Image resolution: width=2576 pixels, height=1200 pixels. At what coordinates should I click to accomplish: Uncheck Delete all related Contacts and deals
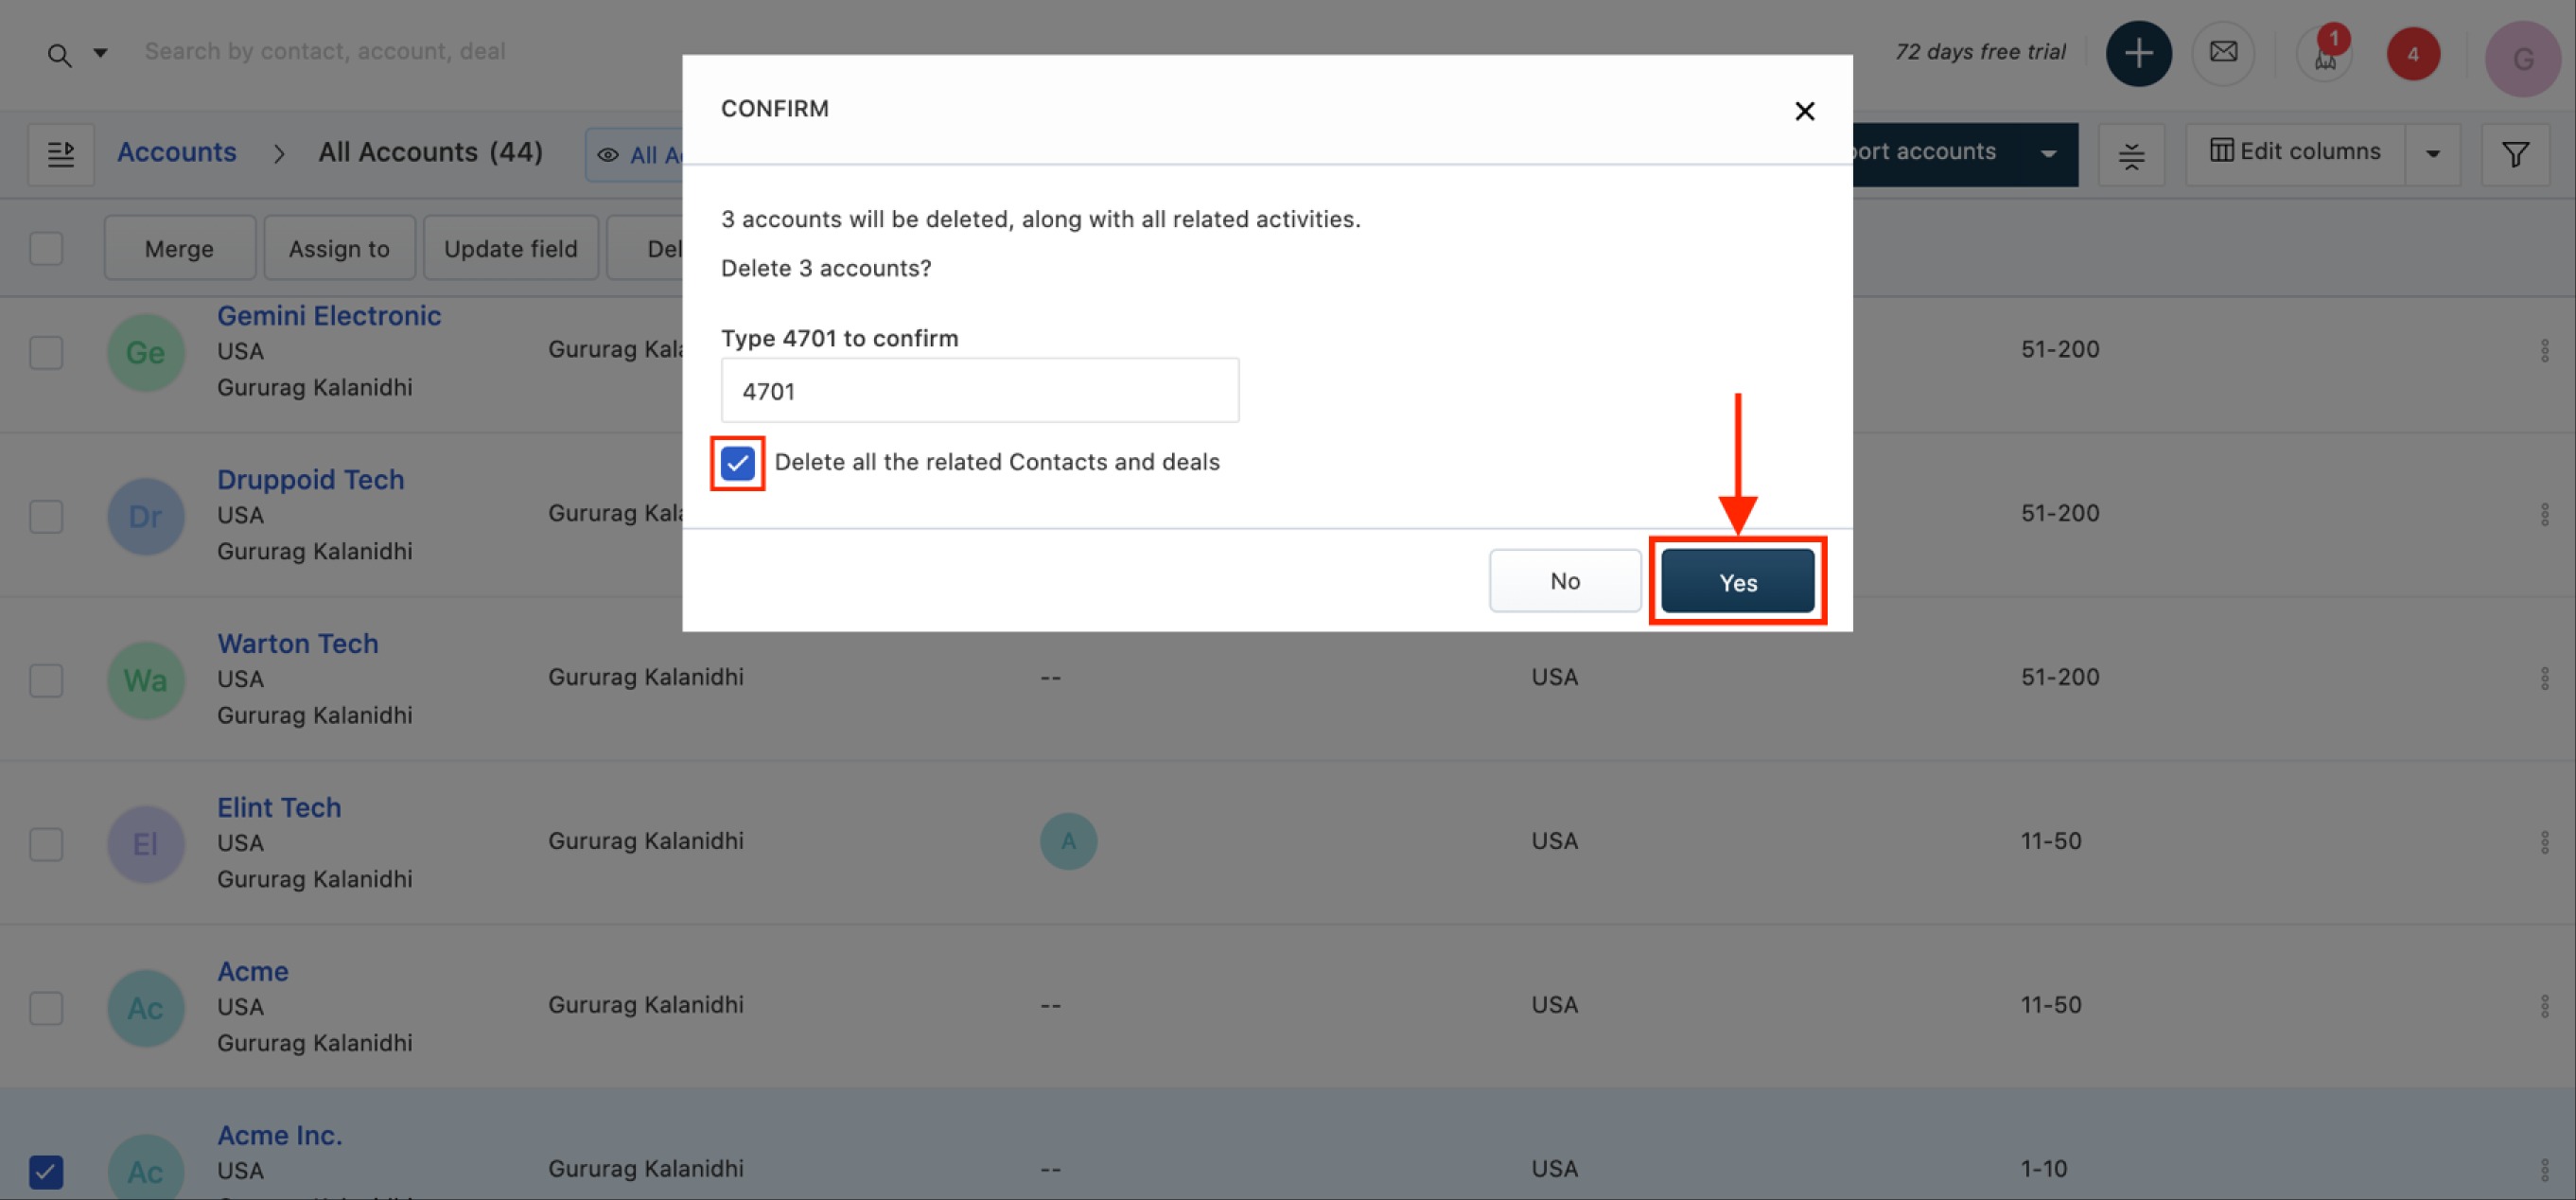737,463
